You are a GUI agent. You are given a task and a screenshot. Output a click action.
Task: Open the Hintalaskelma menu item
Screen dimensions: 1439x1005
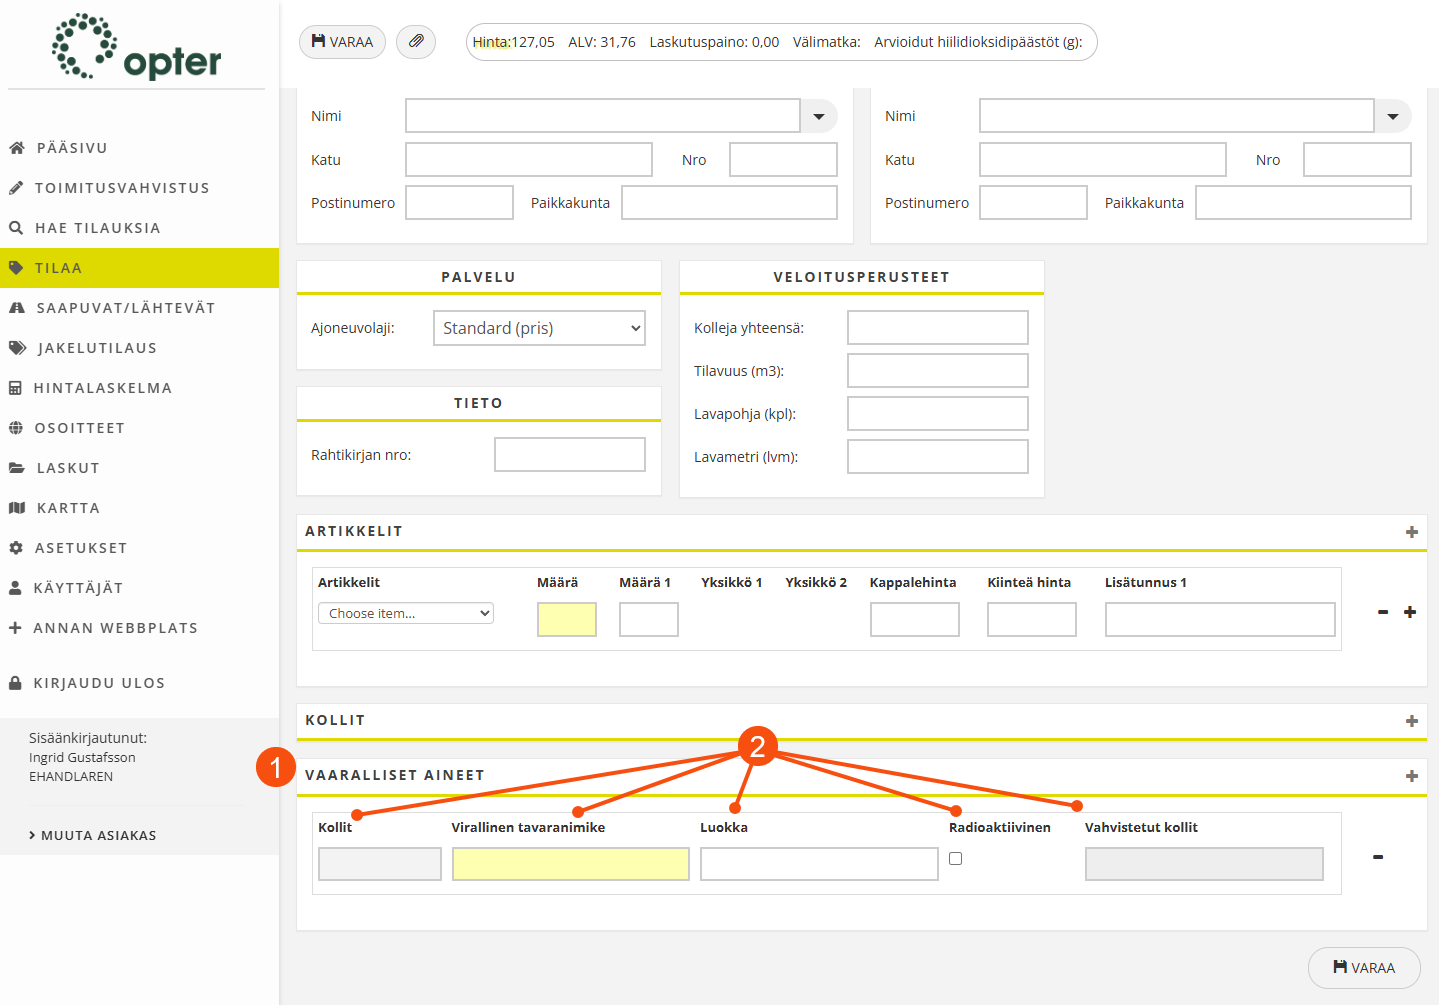pos(102,388)
